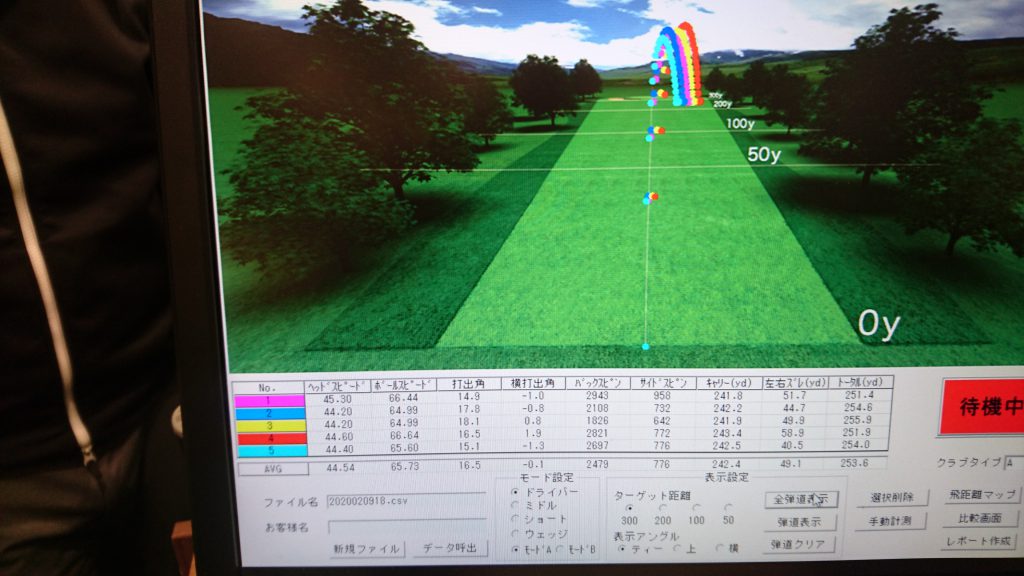
Task: Click lateral deviation value 40.5
Action: pos(792,445)
